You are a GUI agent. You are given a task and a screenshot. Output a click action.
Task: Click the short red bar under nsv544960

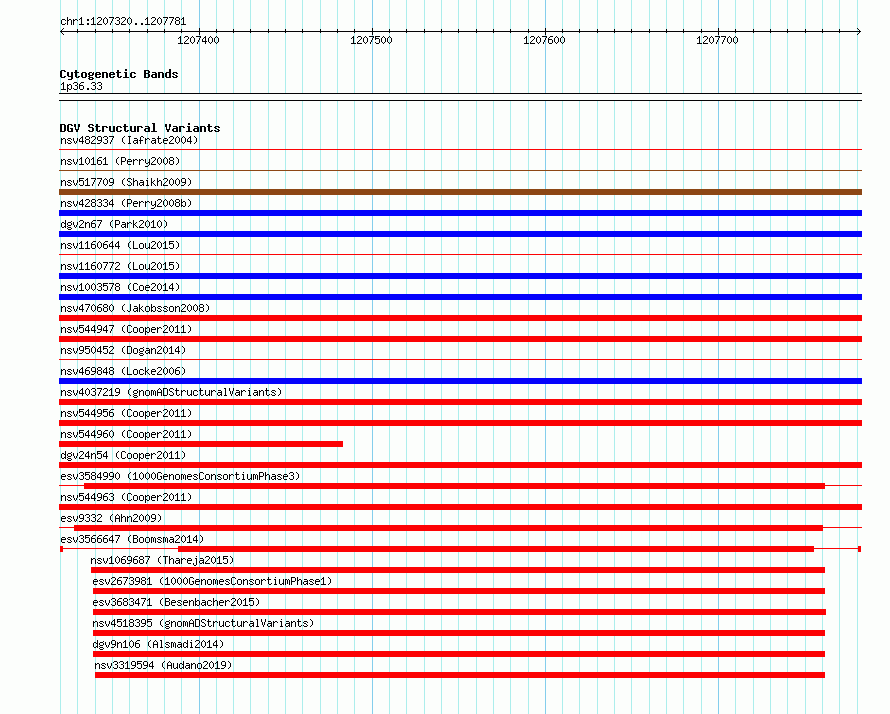[201, 444]
